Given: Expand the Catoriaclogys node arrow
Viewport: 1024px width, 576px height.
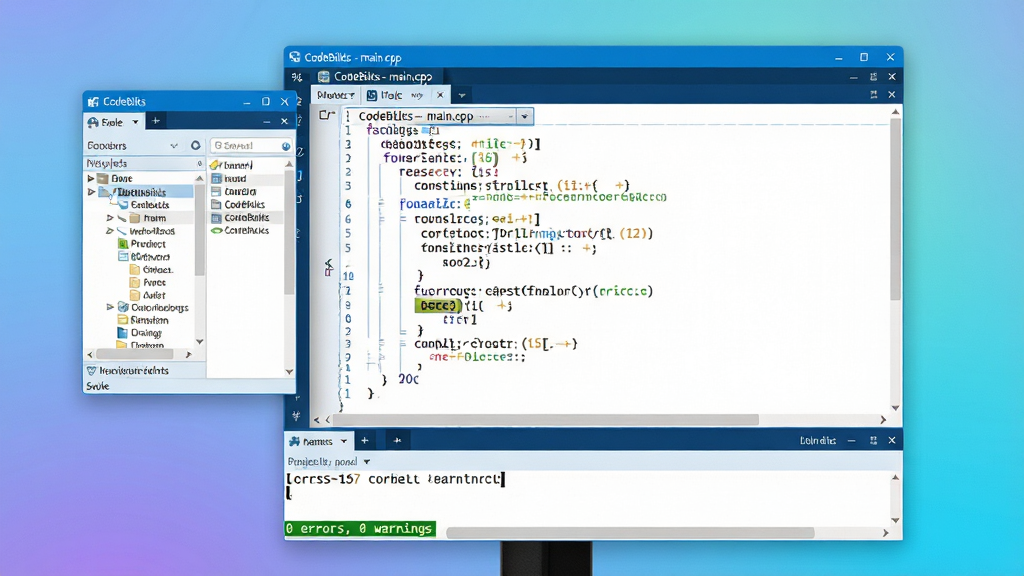Looking at the screenshot, I should click(x=110, y=307).
